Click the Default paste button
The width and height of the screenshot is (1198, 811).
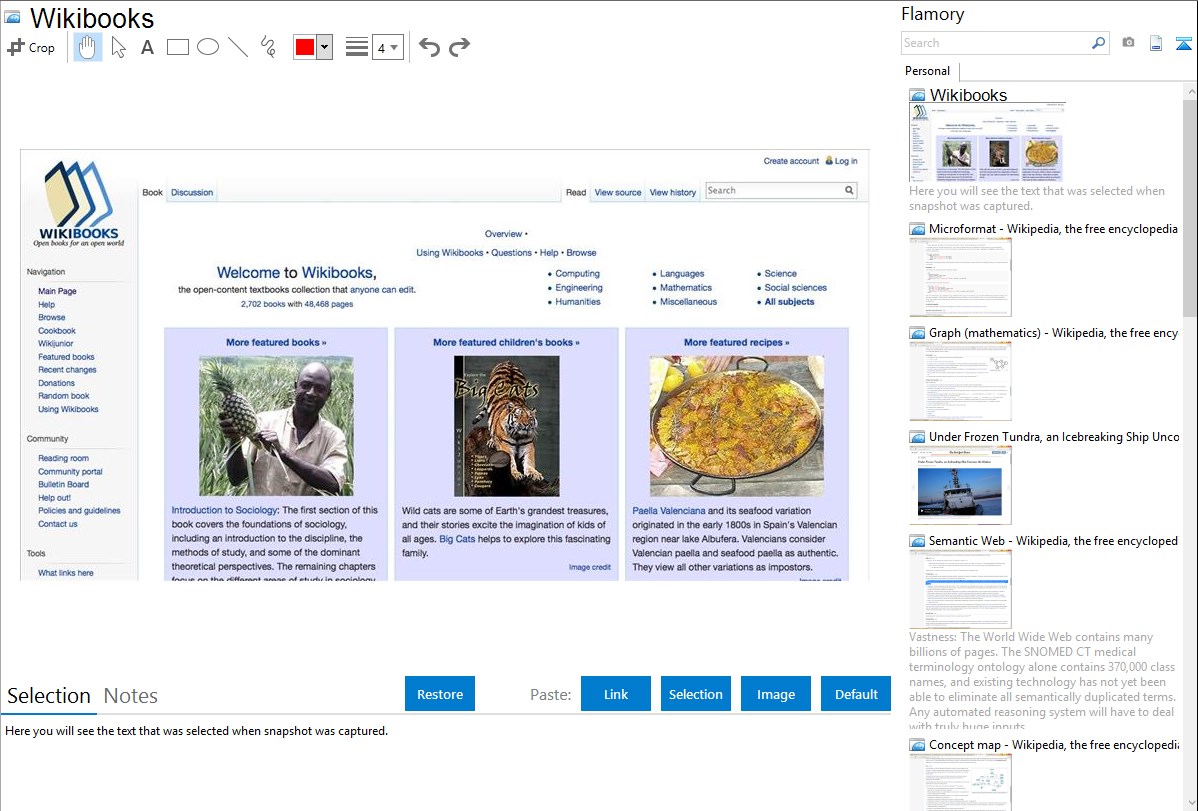[856, 694]
